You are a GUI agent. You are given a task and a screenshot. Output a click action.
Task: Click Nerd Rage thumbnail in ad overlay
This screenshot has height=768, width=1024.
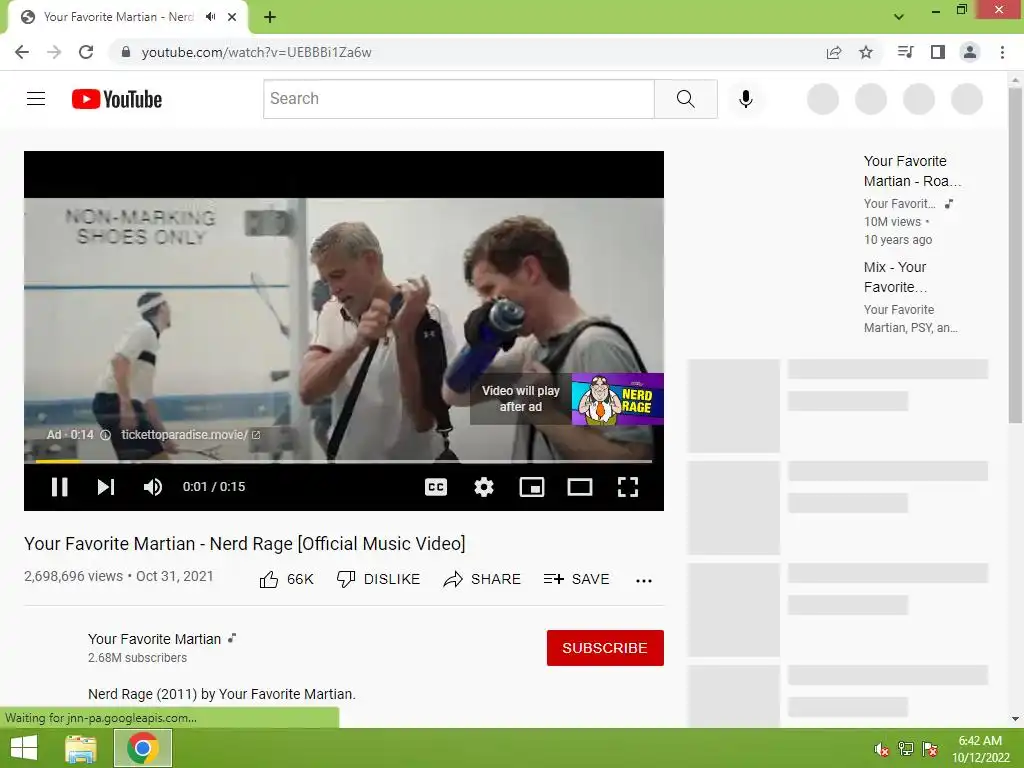(x=617, y=399)
